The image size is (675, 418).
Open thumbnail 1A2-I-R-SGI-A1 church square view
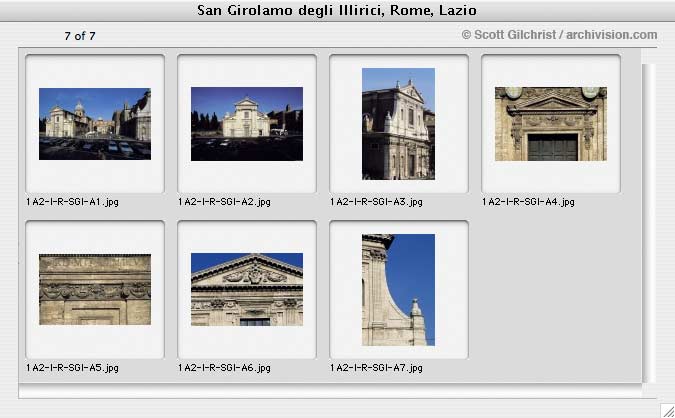pos(95,124)
